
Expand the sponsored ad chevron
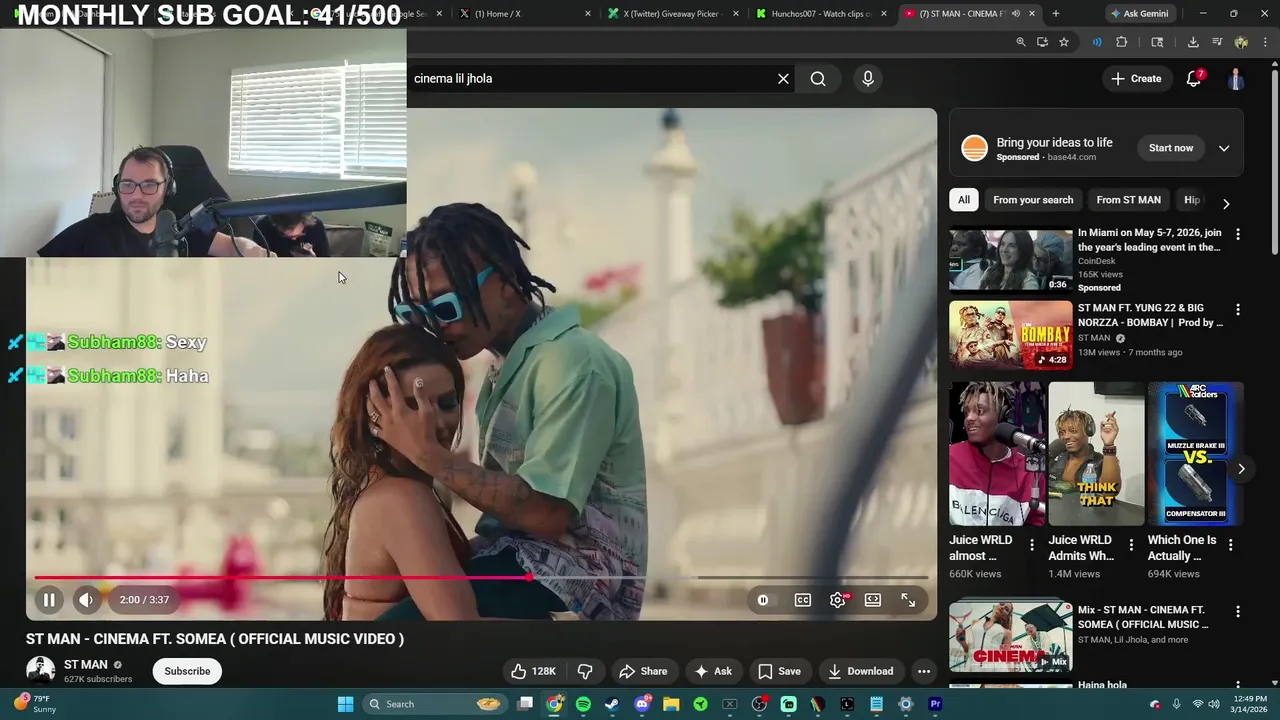click(x=1224, y=148)
